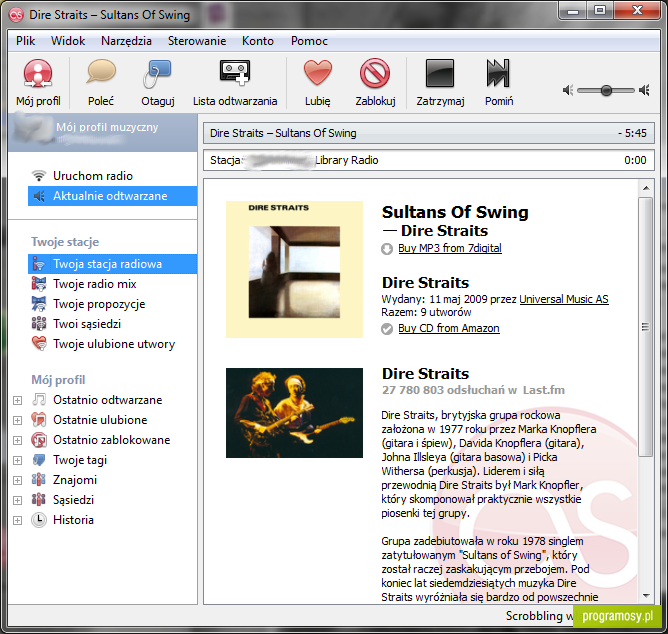The height and width of the screenshot is (634, 668).
Task: Click the track progress bar showing -5:45
Action: (x=429, y=133)
